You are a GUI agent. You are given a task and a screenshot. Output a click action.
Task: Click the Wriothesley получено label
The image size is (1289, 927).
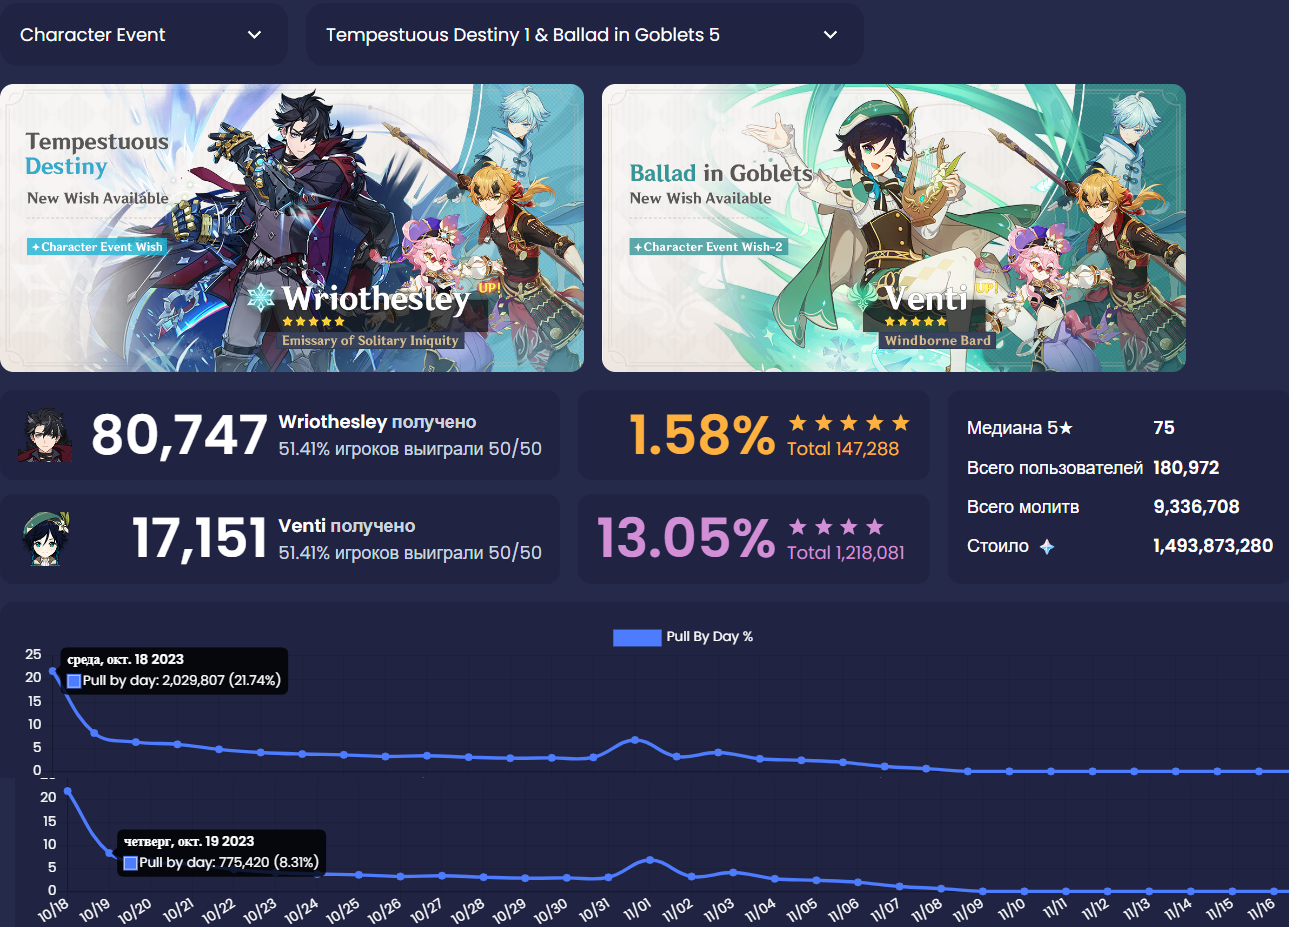(377, 422)
